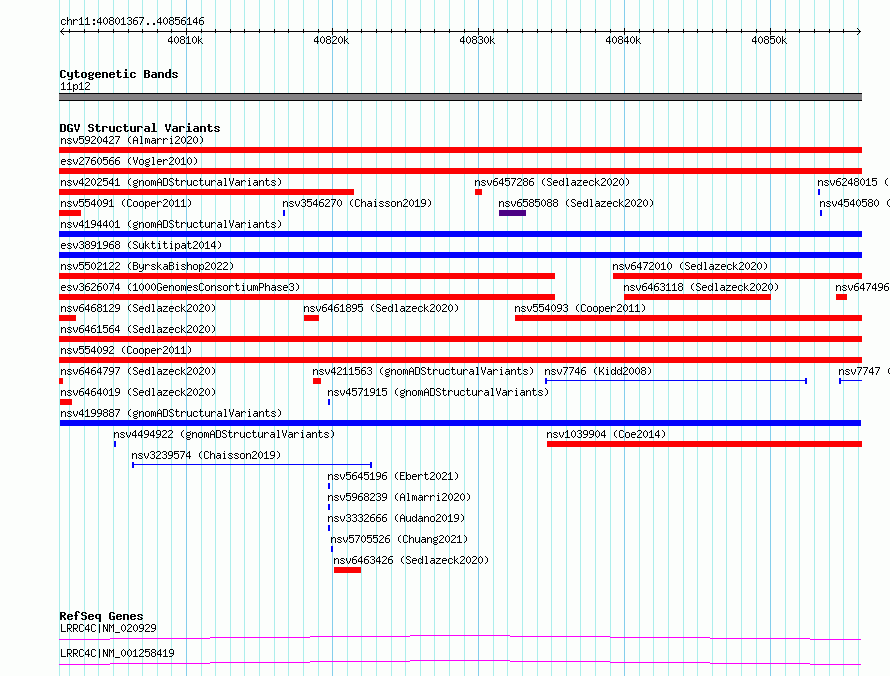The width and height of the screenshot is (890, 676).
Task: Select LRRC4C|NM_001258419 gene transcript
Action: tap(117, 653)
